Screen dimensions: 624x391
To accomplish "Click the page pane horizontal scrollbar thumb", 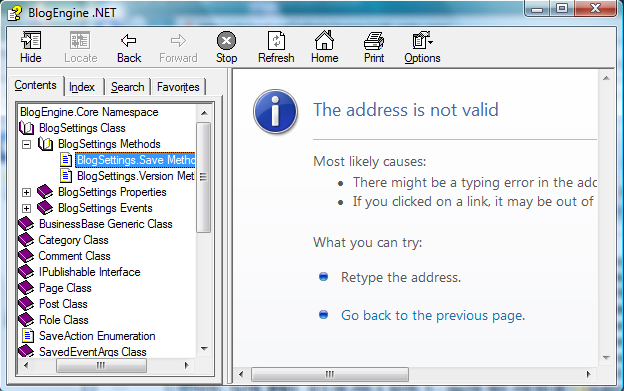I will pyautogui.click(x=330, y=374).
